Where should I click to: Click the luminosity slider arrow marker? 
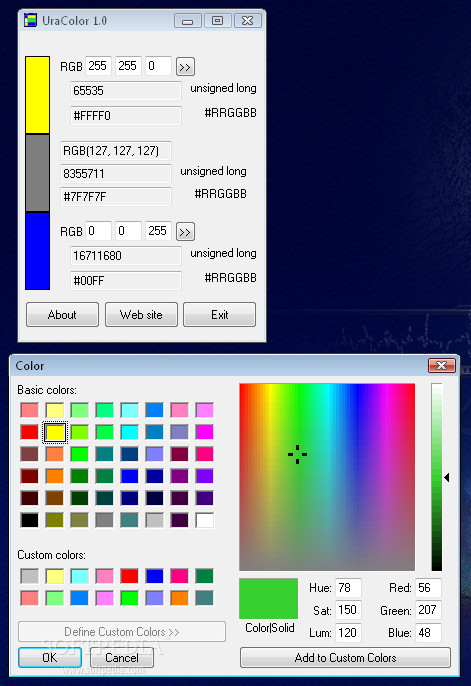(447, 477)
